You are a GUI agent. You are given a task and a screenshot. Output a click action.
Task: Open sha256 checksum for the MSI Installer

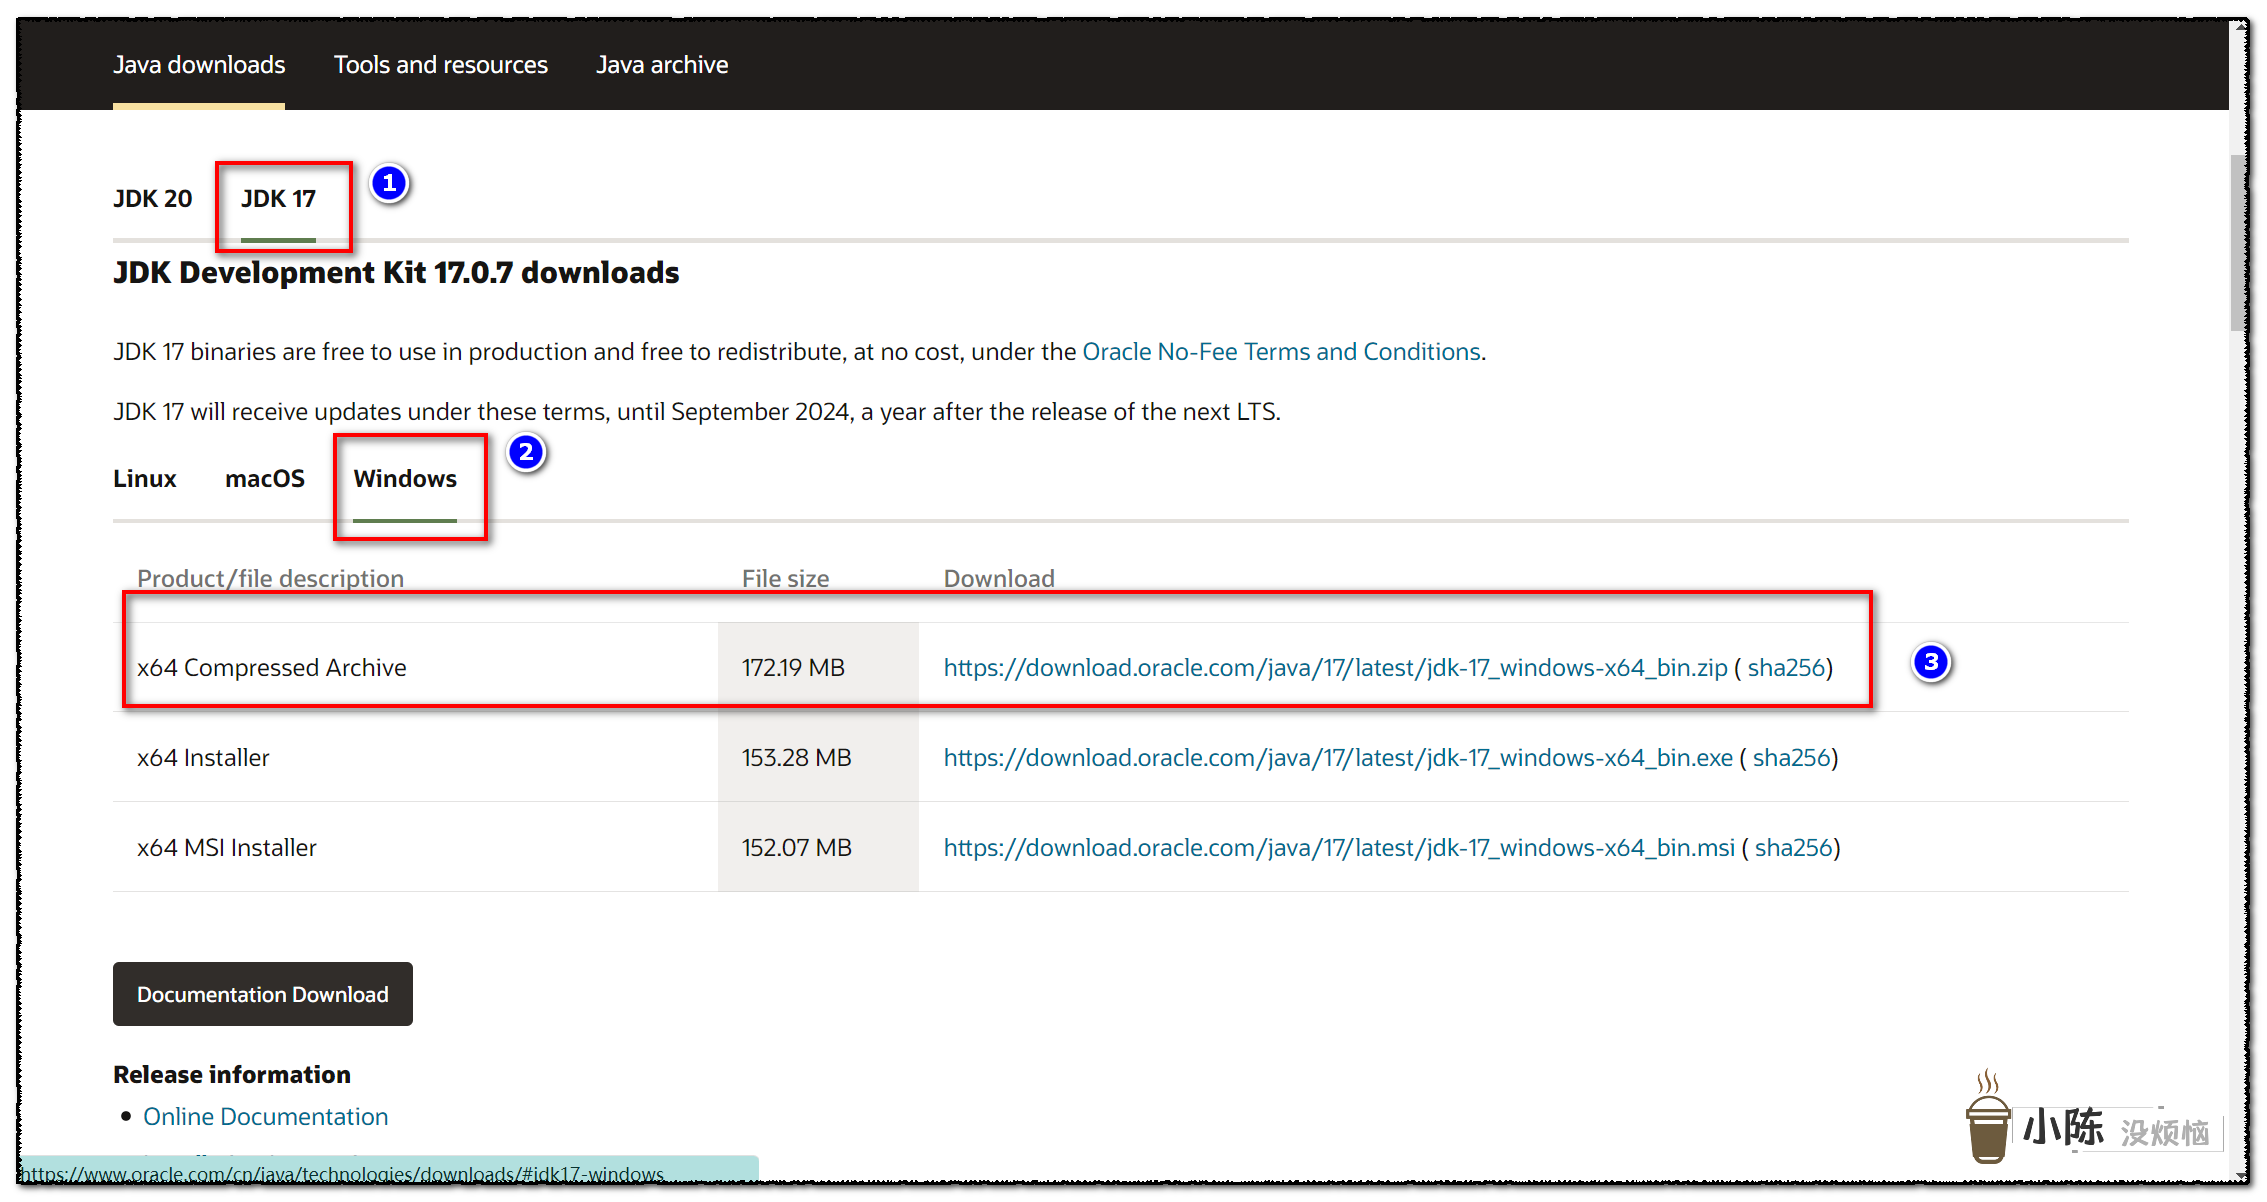tap(1793, 848)
